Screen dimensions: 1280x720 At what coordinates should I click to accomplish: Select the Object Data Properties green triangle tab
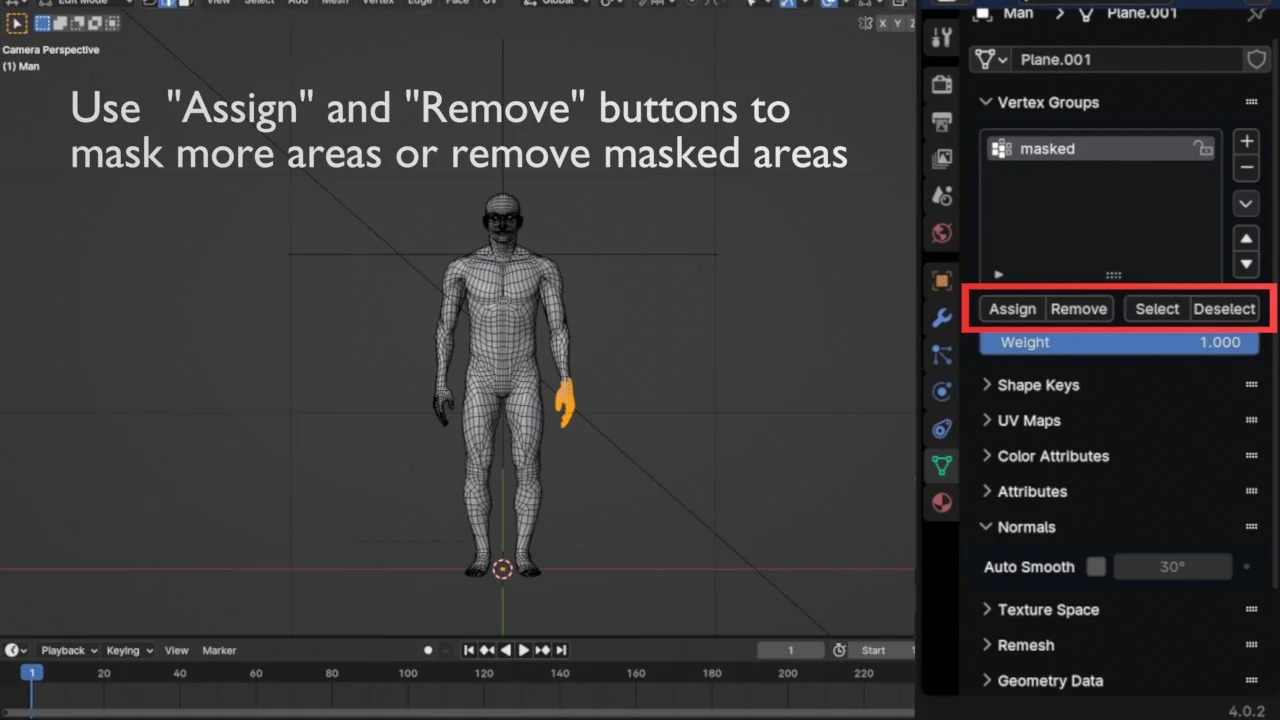click(x=941, y=465)
